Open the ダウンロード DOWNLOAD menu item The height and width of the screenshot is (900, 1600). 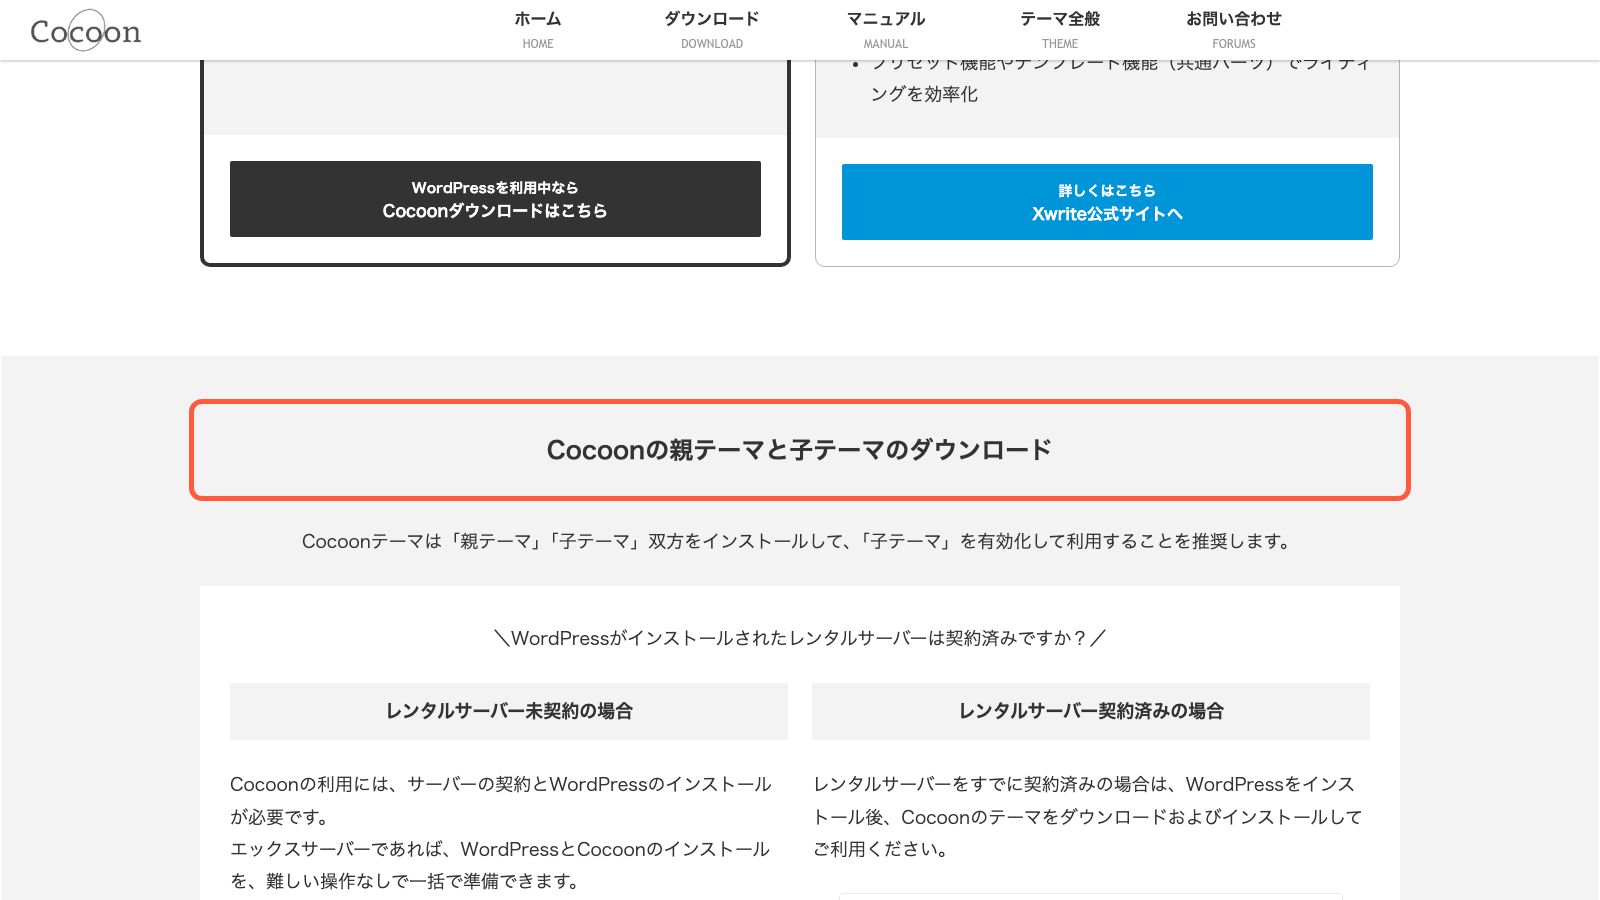712,30
